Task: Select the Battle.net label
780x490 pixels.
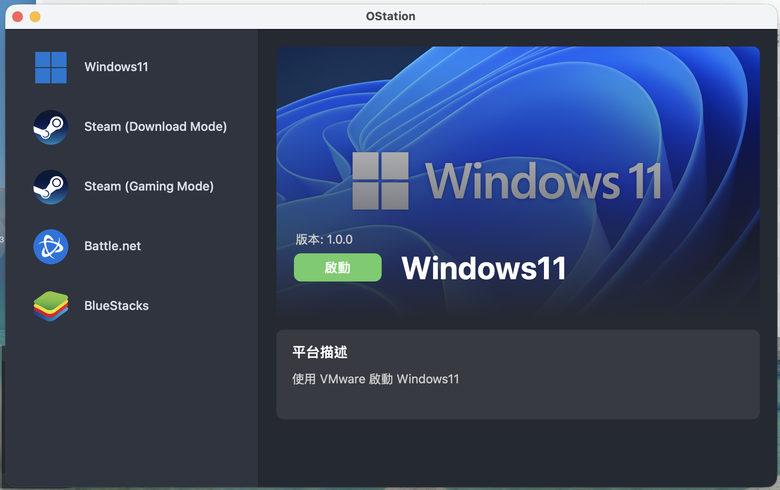Action: pos(112,246)
